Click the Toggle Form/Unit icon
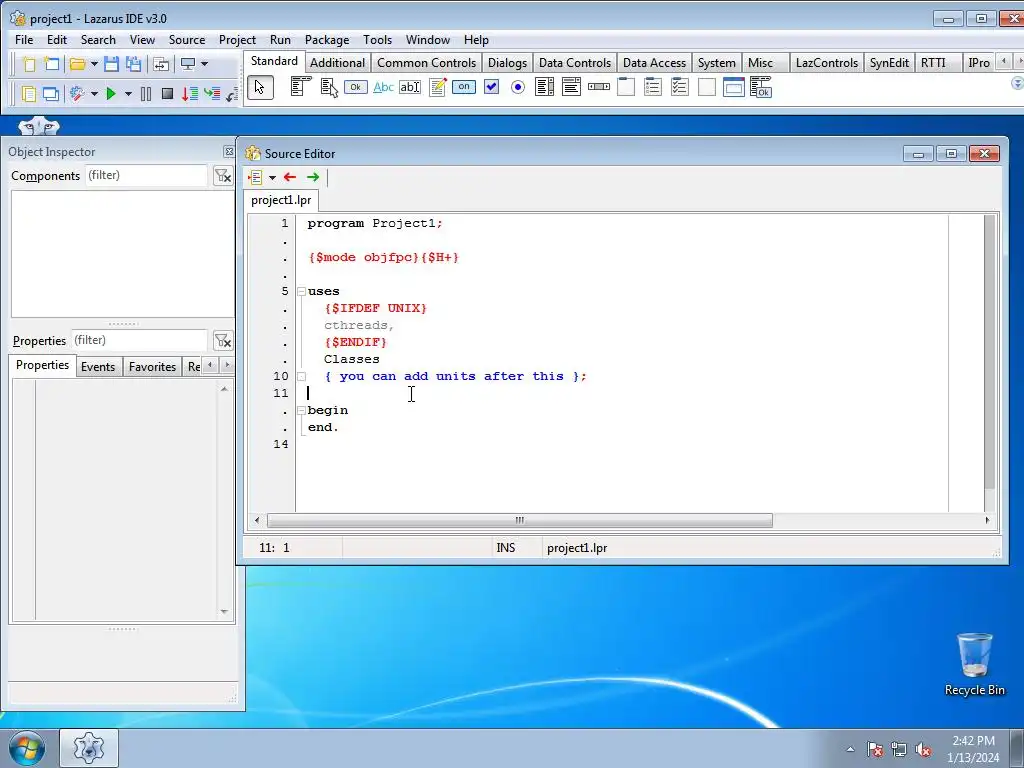Image resolution: width=1024 pixels, height=768 pixels. 161,64
